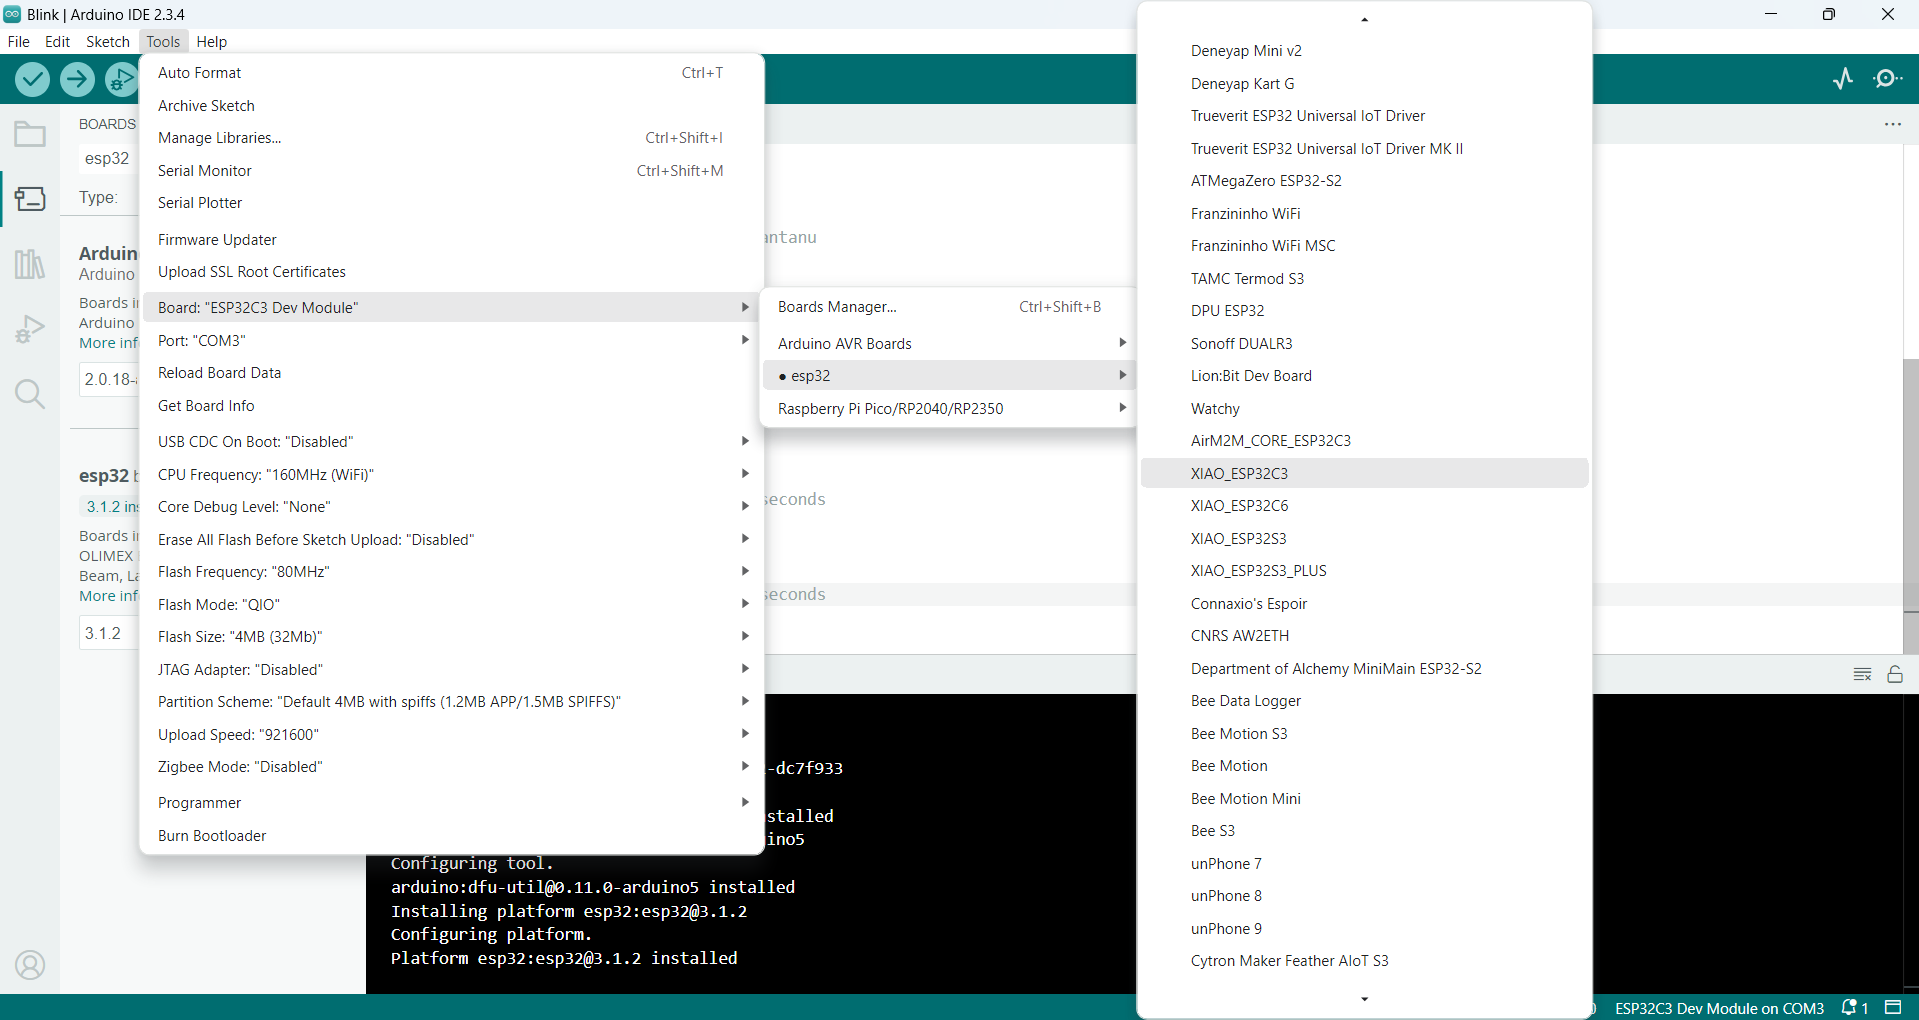Viewport: 1919px width, 1020px height.
Task: Open the Edit menu
Action: coord(58,41)
